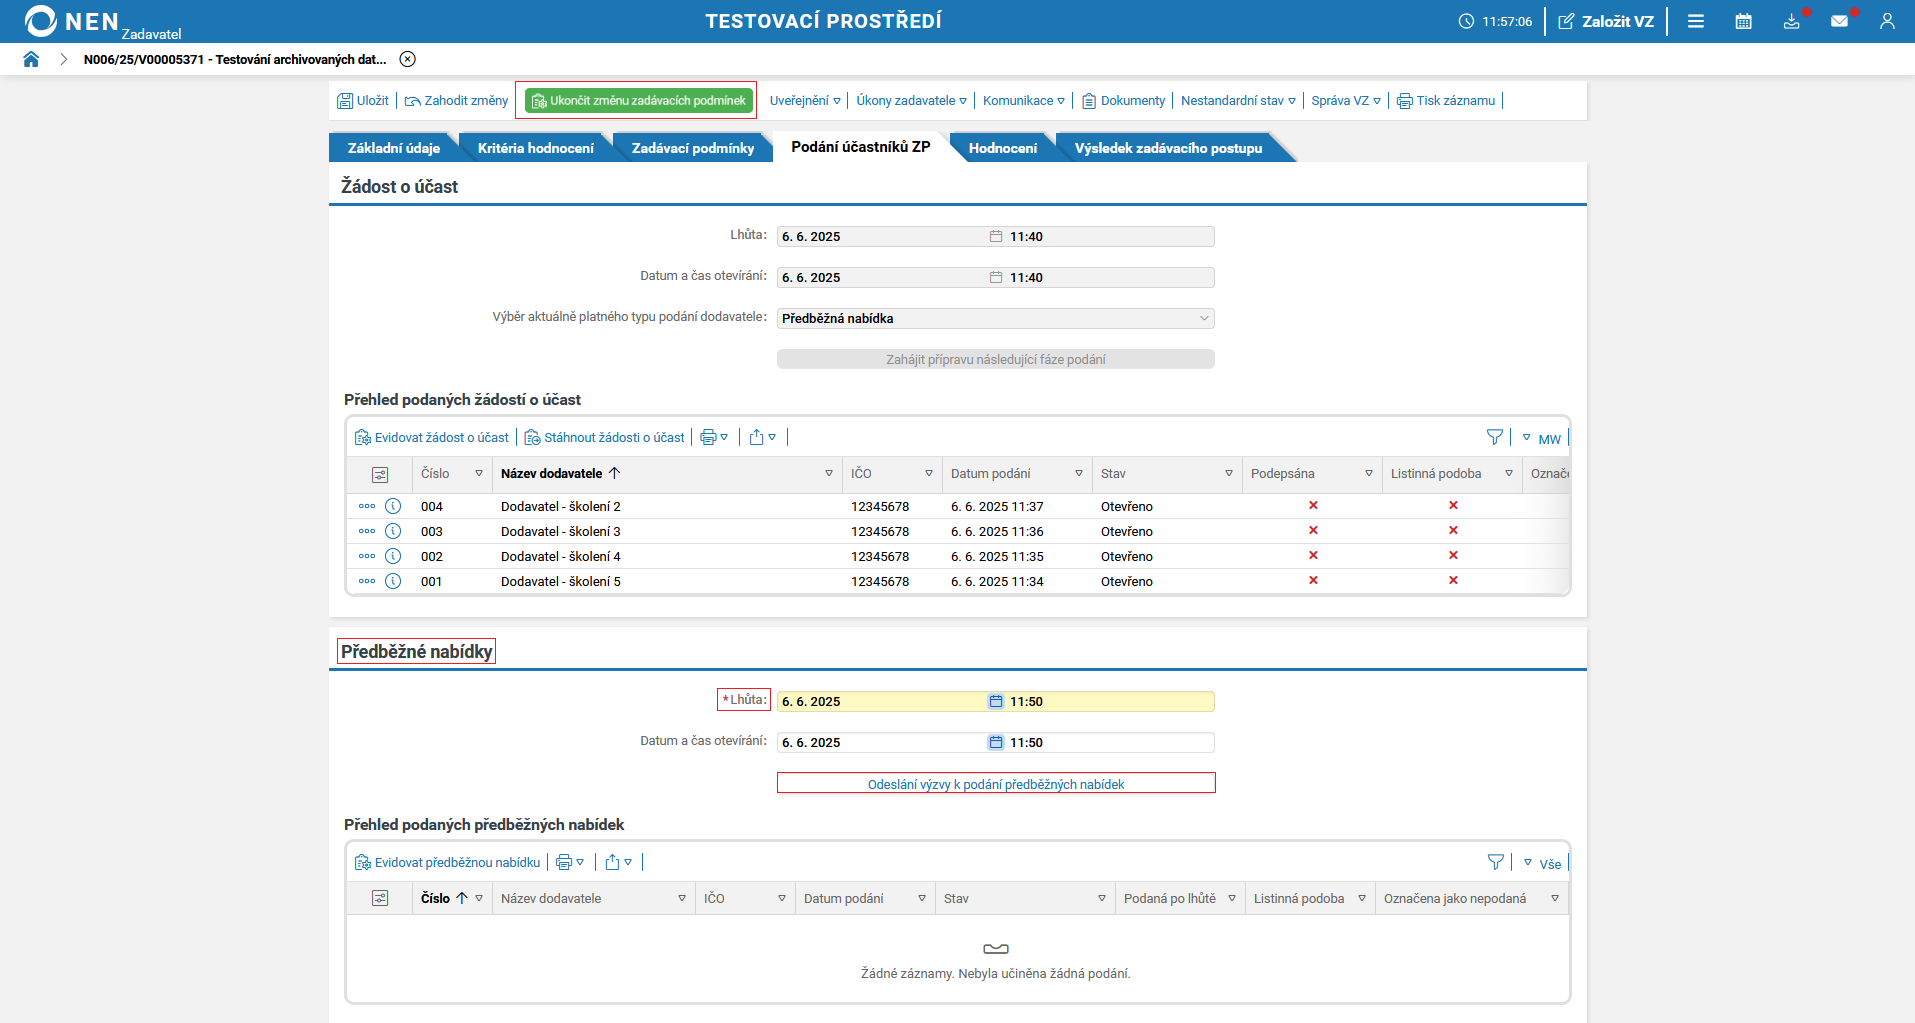Switch to the Hodnocení tab
The image size is (1915, 1023).
click(x=1002, y=148)
